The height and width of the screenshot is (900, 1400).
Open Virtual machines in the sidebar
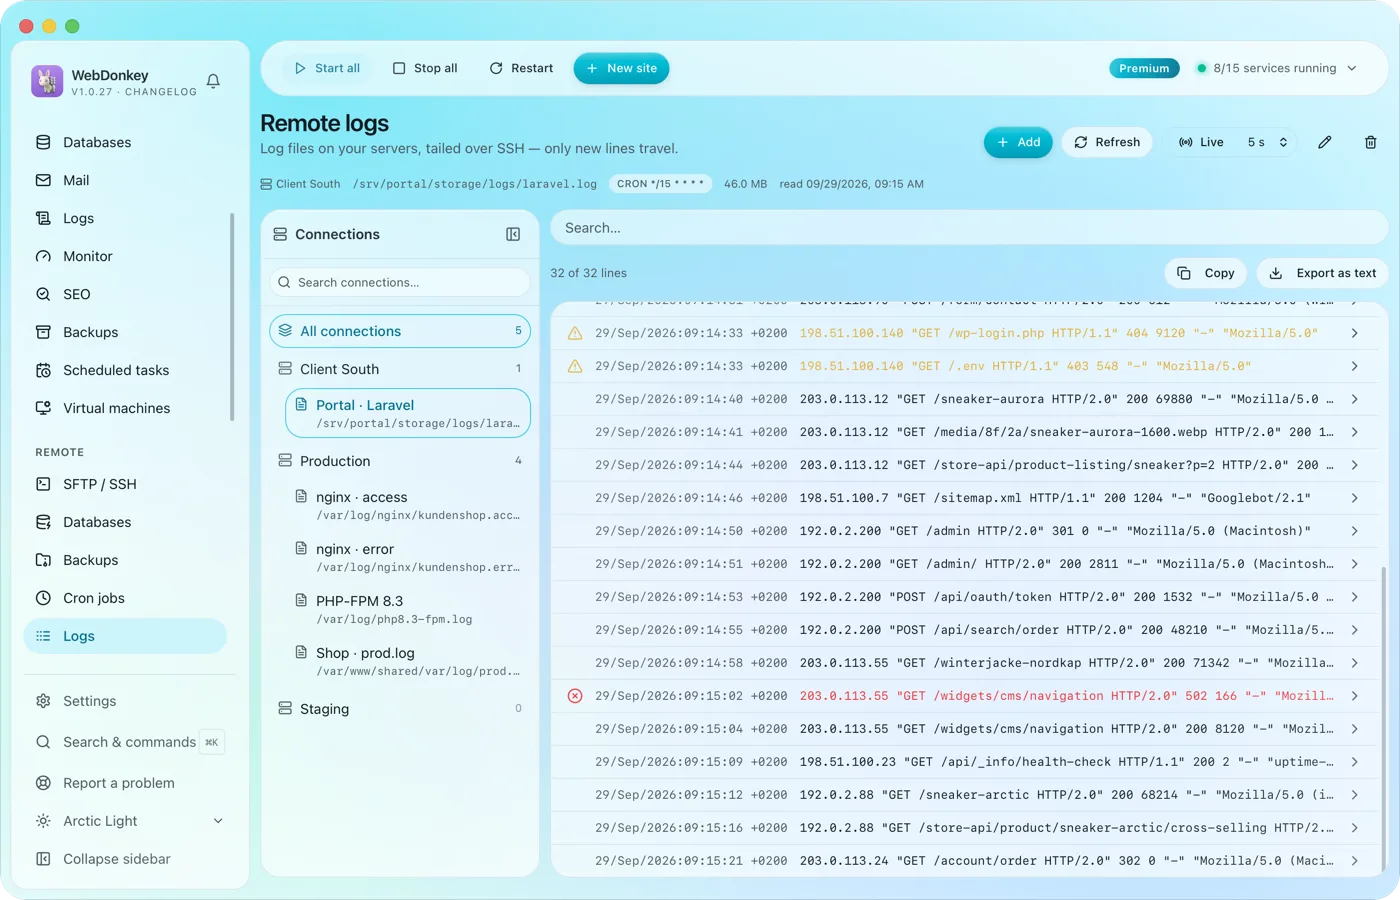(127, 408)
